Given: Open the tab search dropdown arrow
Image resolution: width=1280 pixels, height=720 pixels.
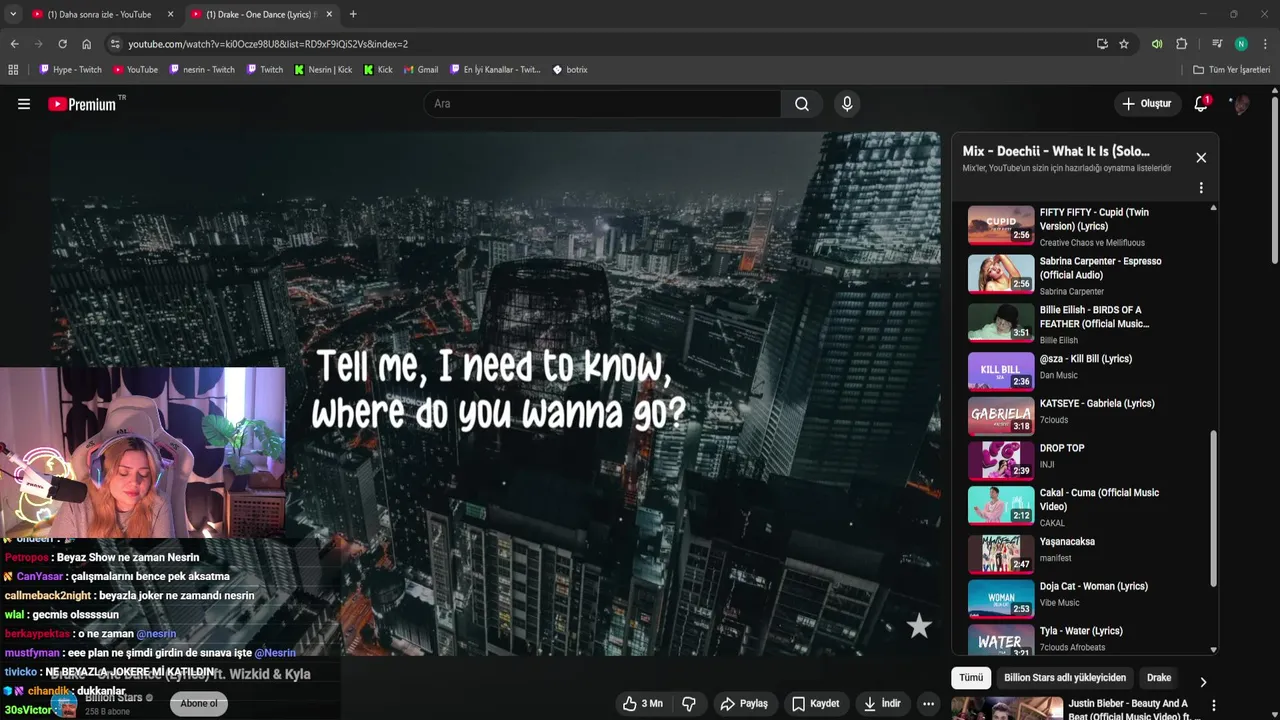Looking at the screenshot, I should pyautogui.click(x=12, y=14).
